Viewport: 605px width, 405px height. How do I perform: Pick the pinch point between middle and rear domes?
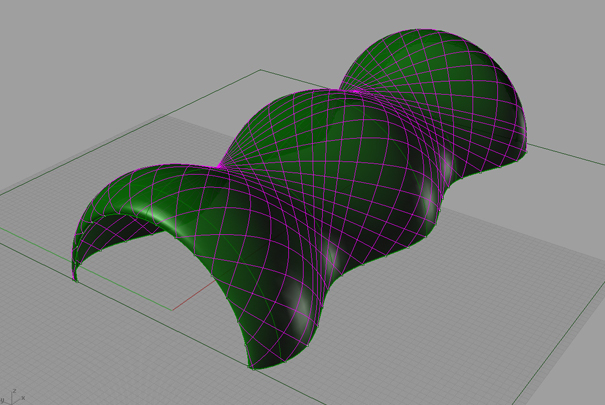tap(355, 93)
